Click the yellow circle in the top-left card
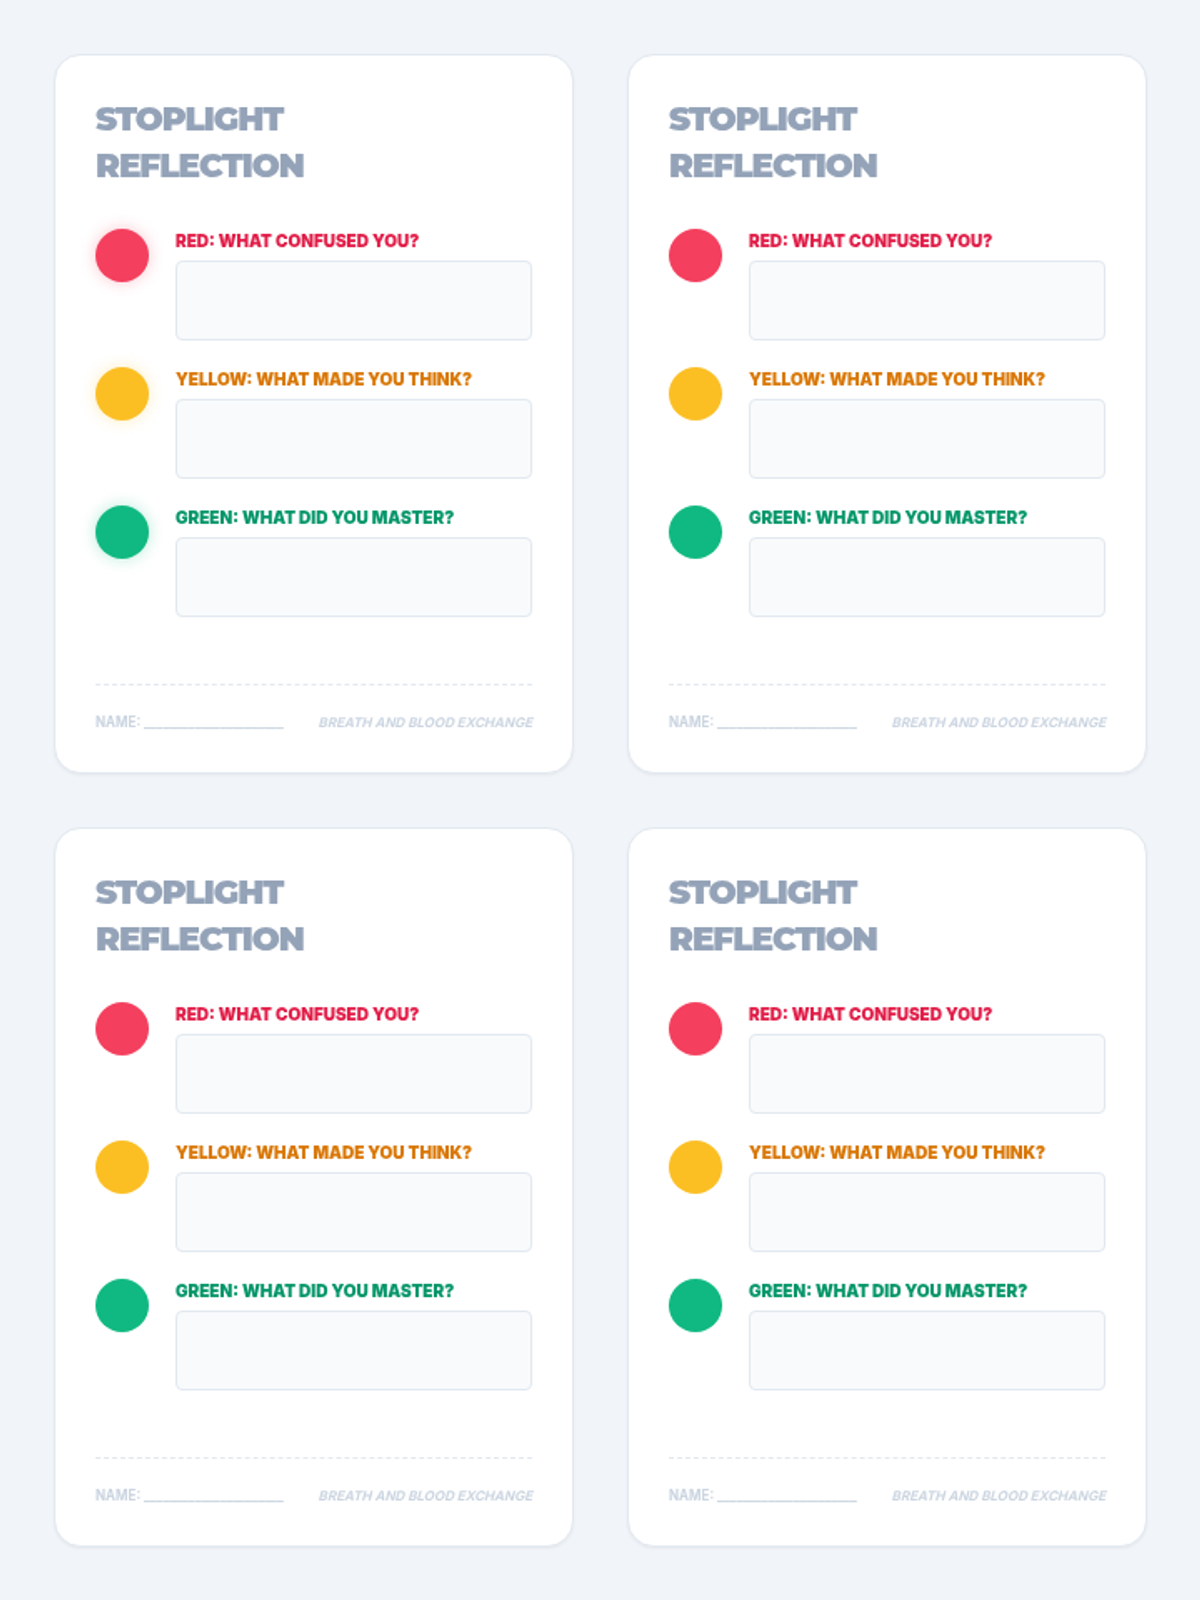1200x1600 pixels. point(122,394)
